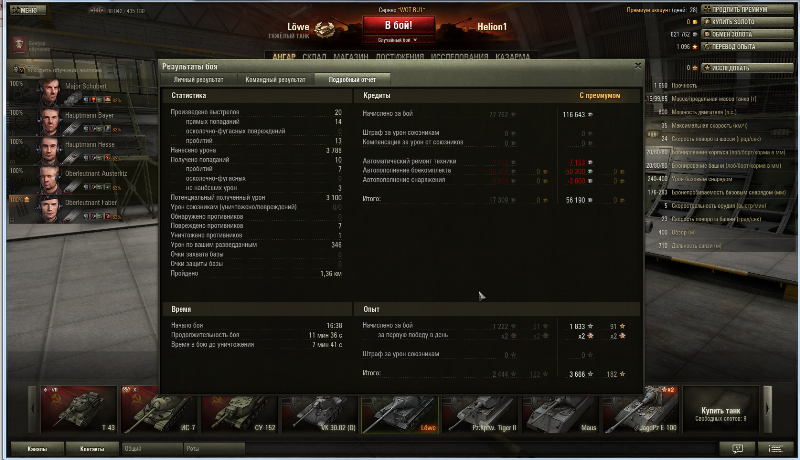The width and height of the screenshot is (800, 460).
Task: Select crew member Major Schubert portrait
Action: [49, 92]
